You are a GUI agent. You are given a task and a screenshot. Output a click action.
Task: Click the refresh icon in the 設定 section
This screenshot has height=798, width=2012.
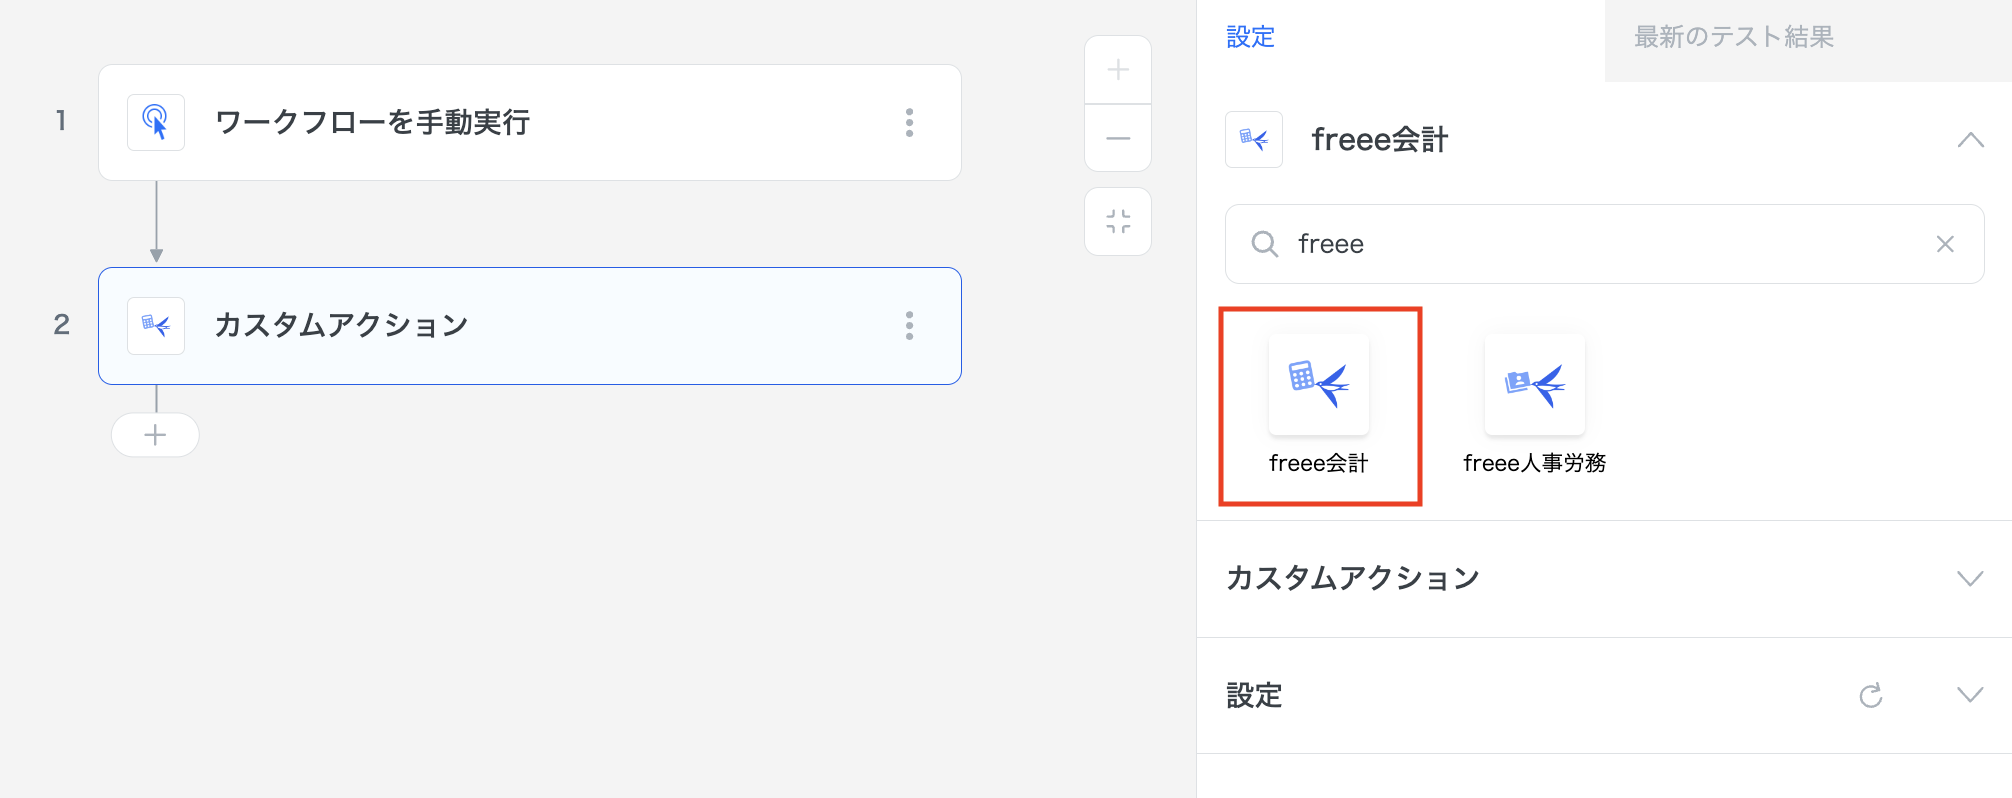click(1871, 695)
